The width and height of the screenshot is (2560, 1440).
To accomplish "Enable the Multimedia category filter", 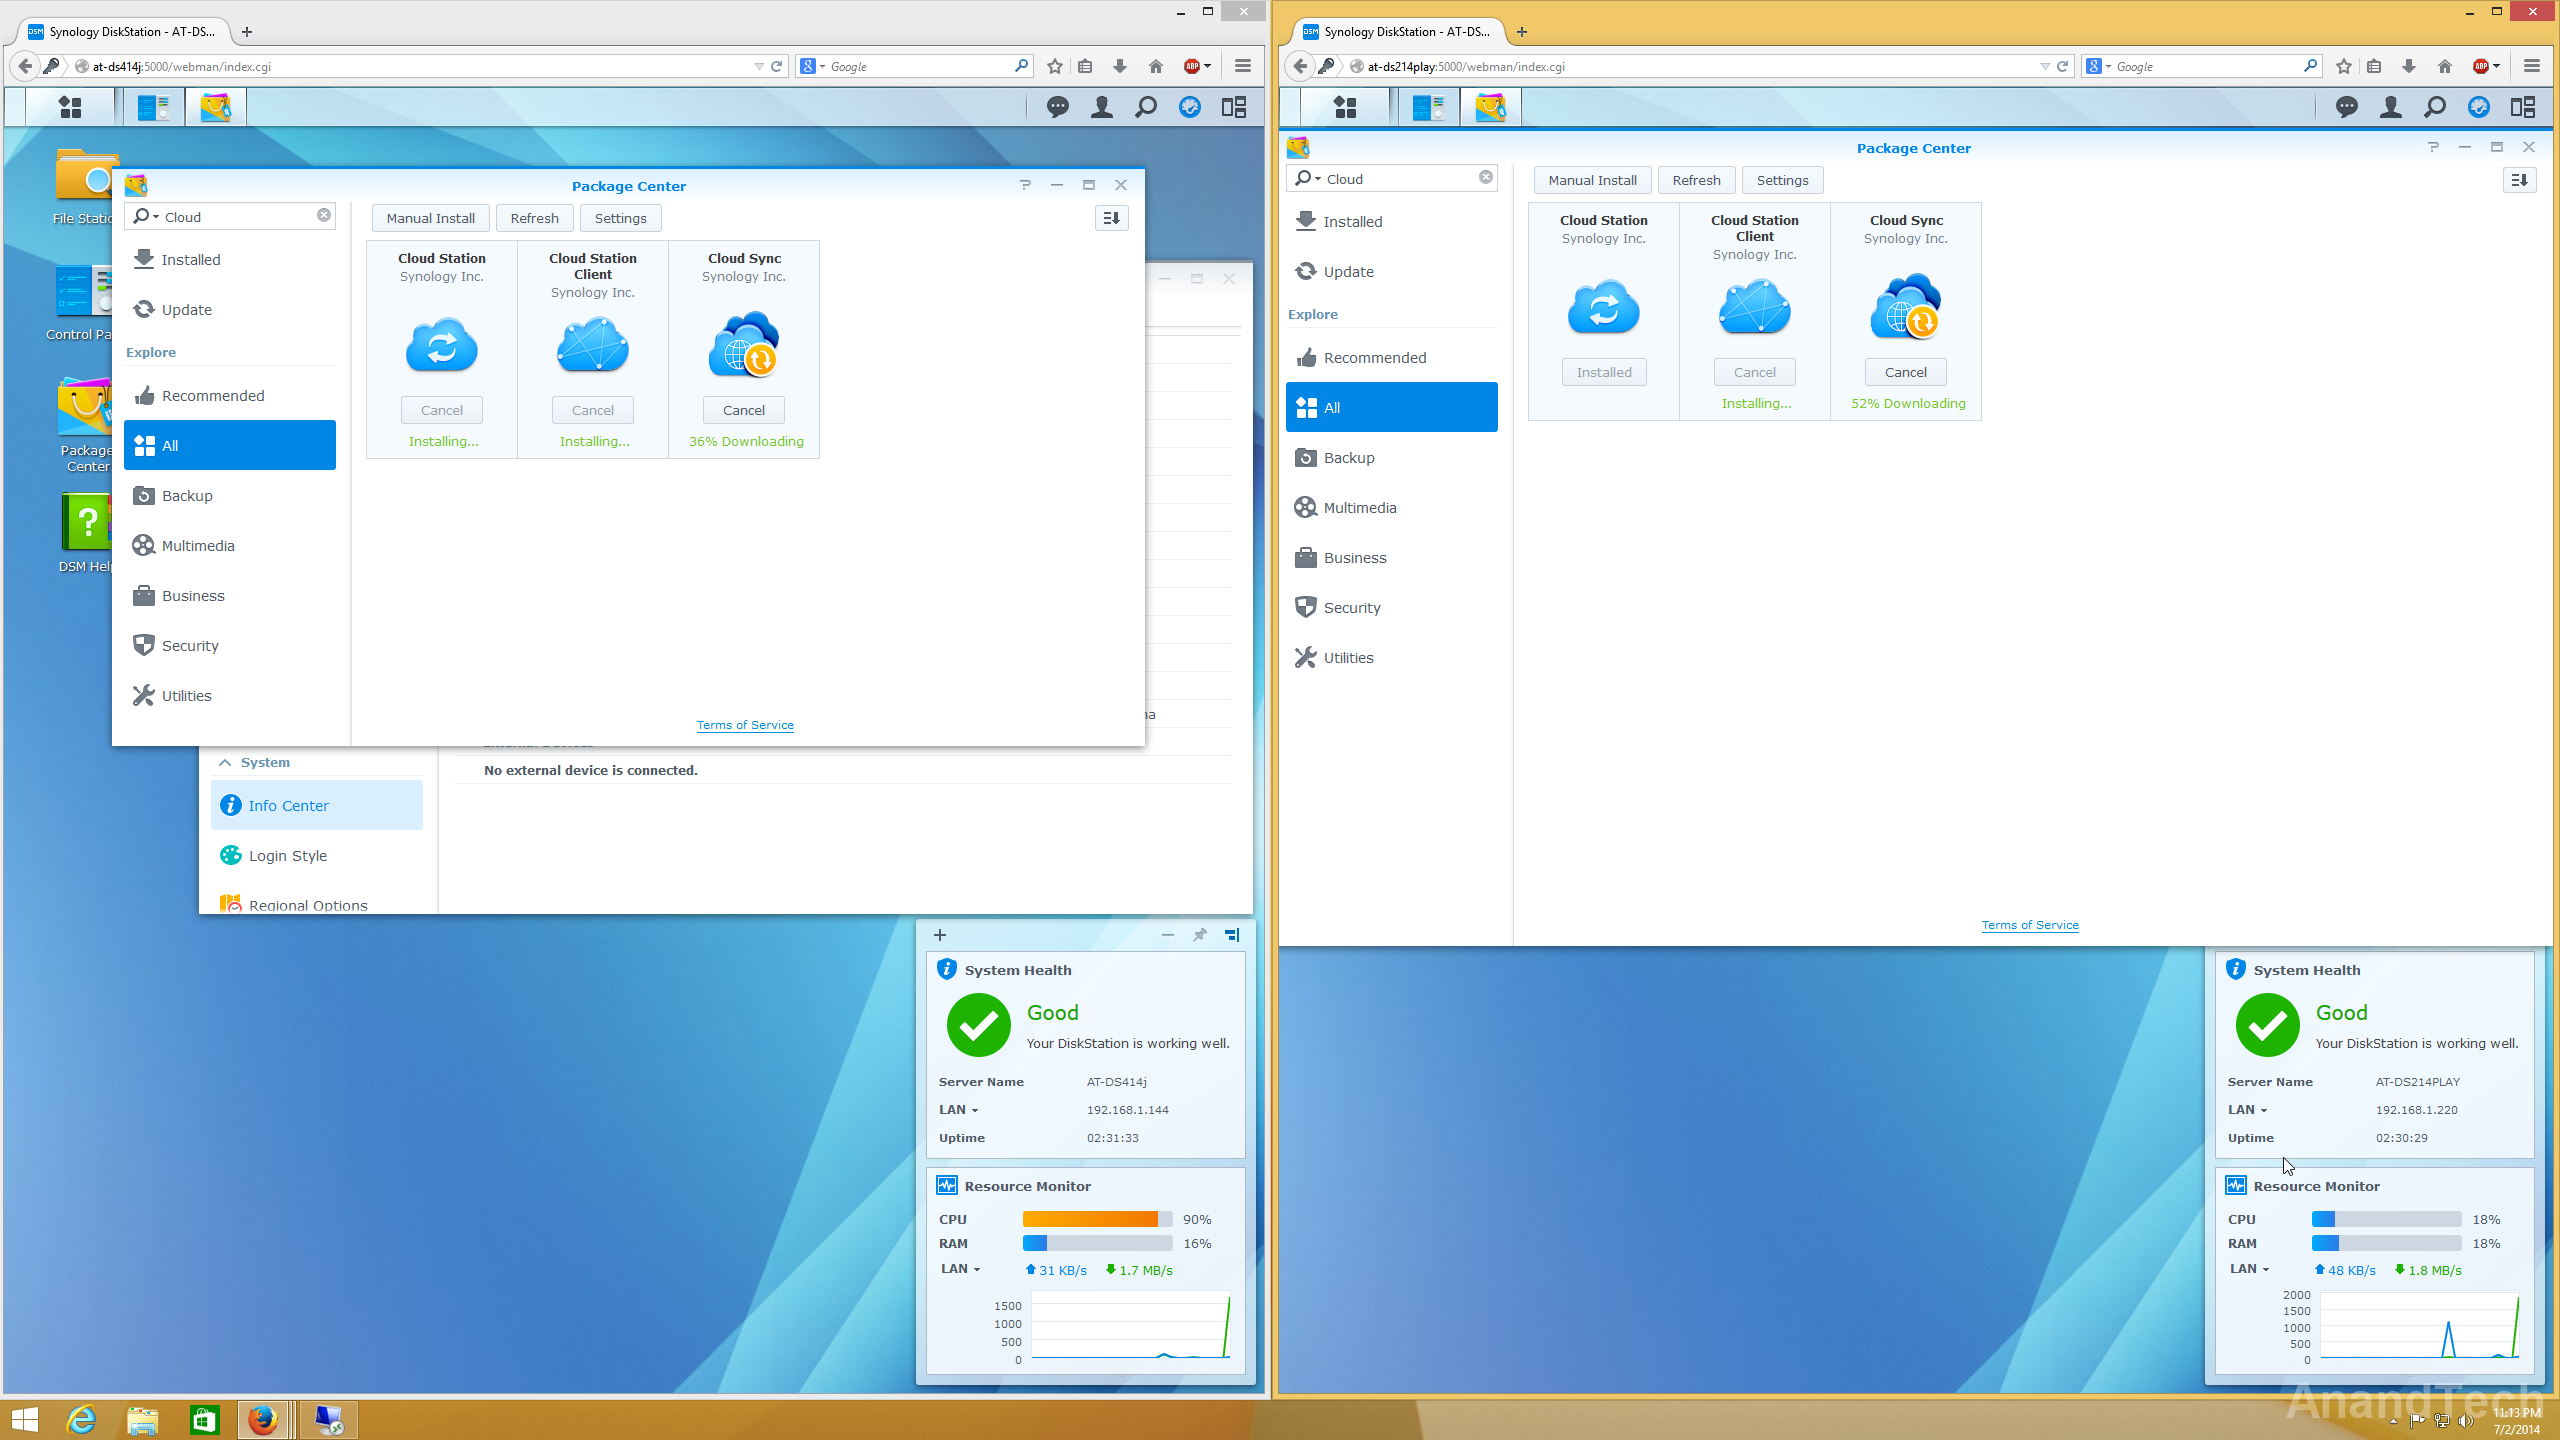I will tap(197, 545).
